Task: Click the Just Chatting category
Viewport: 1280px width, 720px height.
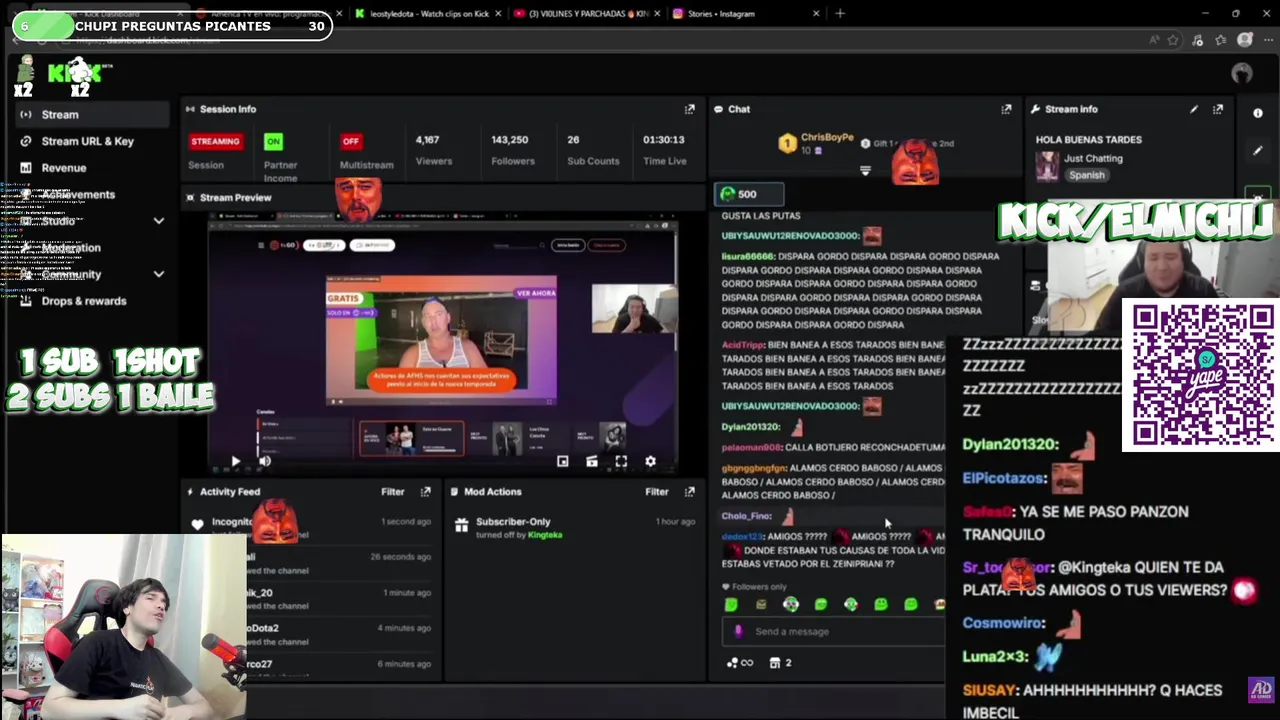Action: [x=1093, y=158]
